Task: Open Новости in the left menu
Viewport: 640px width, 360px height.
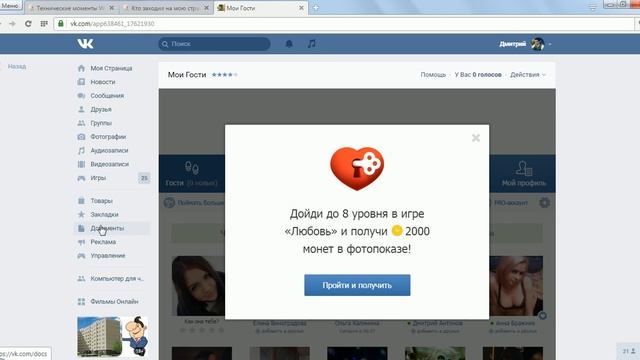Action: click(102, 82)
